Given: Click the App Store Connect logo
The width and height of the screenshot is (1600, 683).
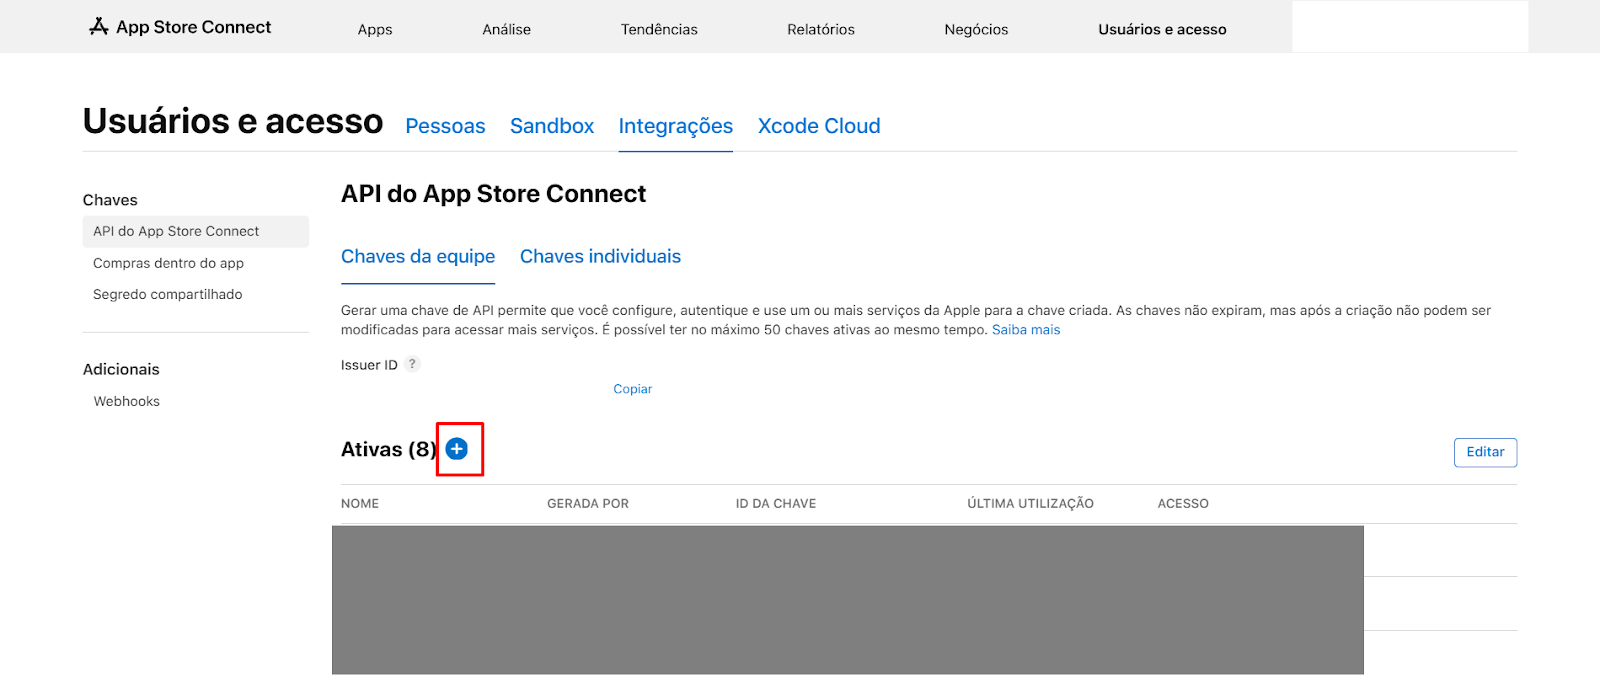Looking at the screenshot, I should [x=180, y=27].
